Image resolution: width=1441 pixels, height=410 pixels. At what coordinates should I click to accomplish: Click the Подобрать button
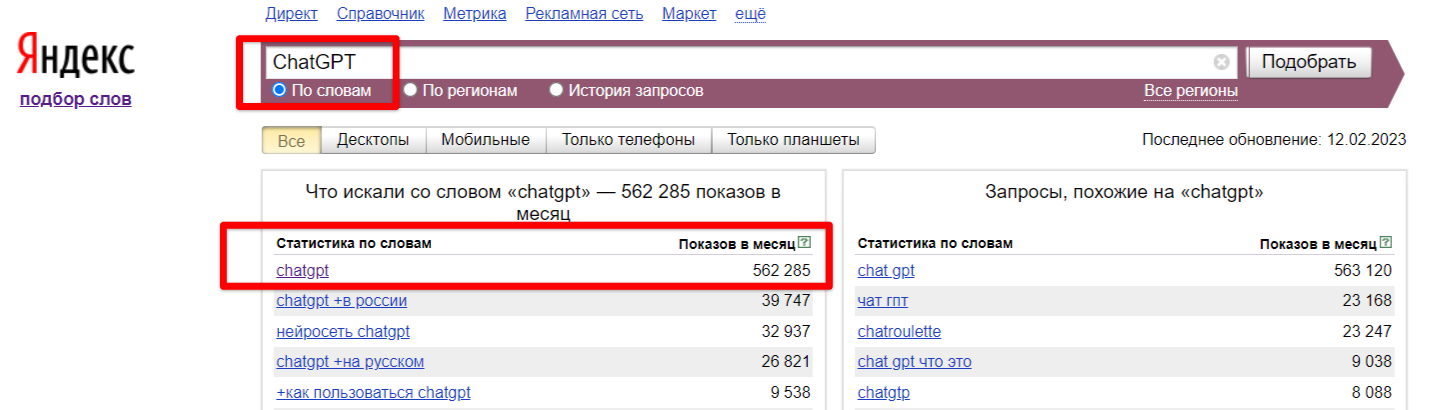click(1309, 62)
